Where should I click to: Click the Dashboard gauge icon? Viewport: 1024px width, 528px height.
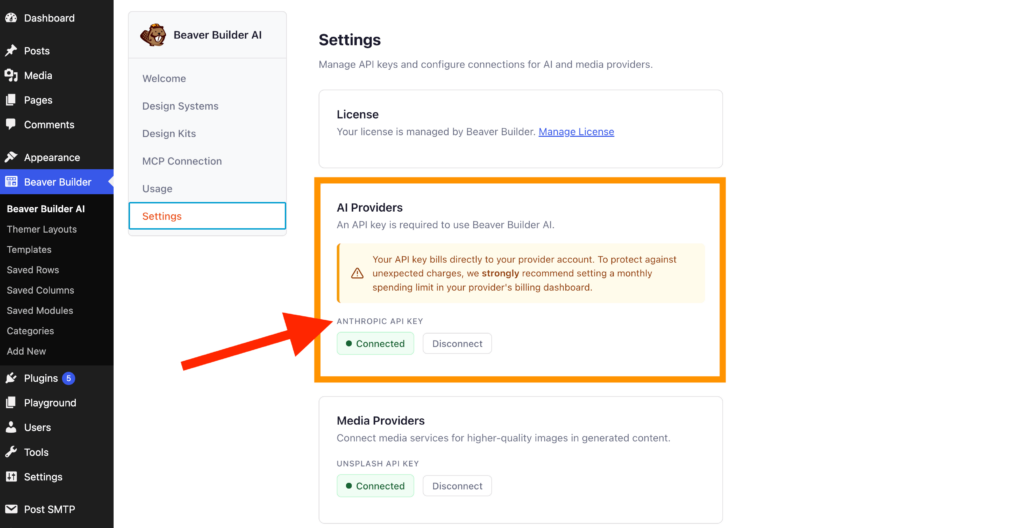tap(10, 18)
